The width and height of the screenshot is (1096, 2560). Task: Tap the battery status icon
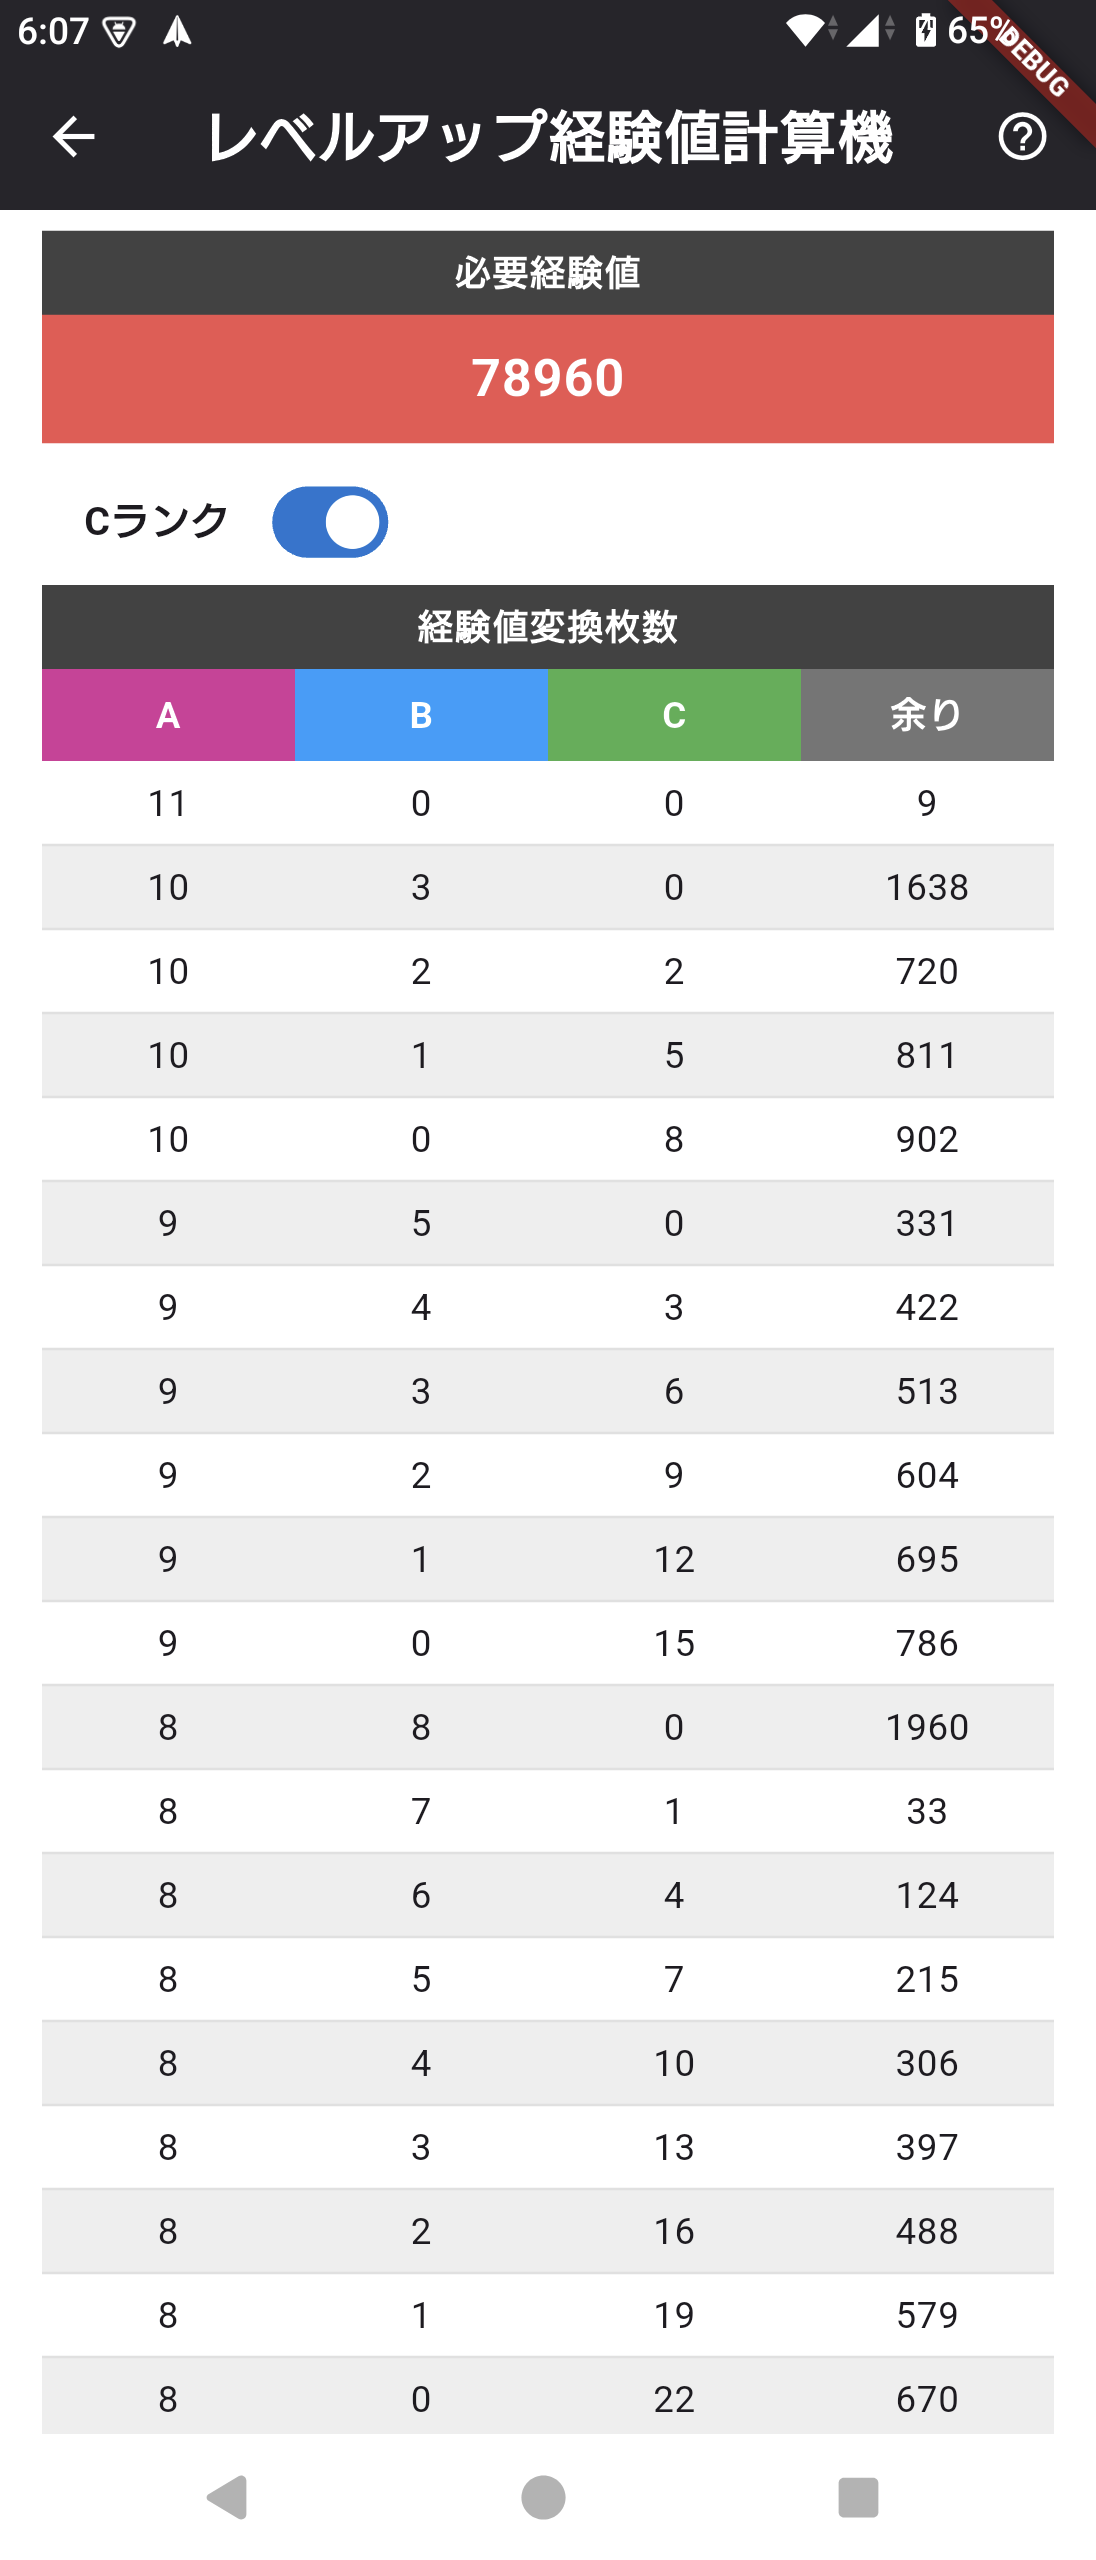click(926, 31)
